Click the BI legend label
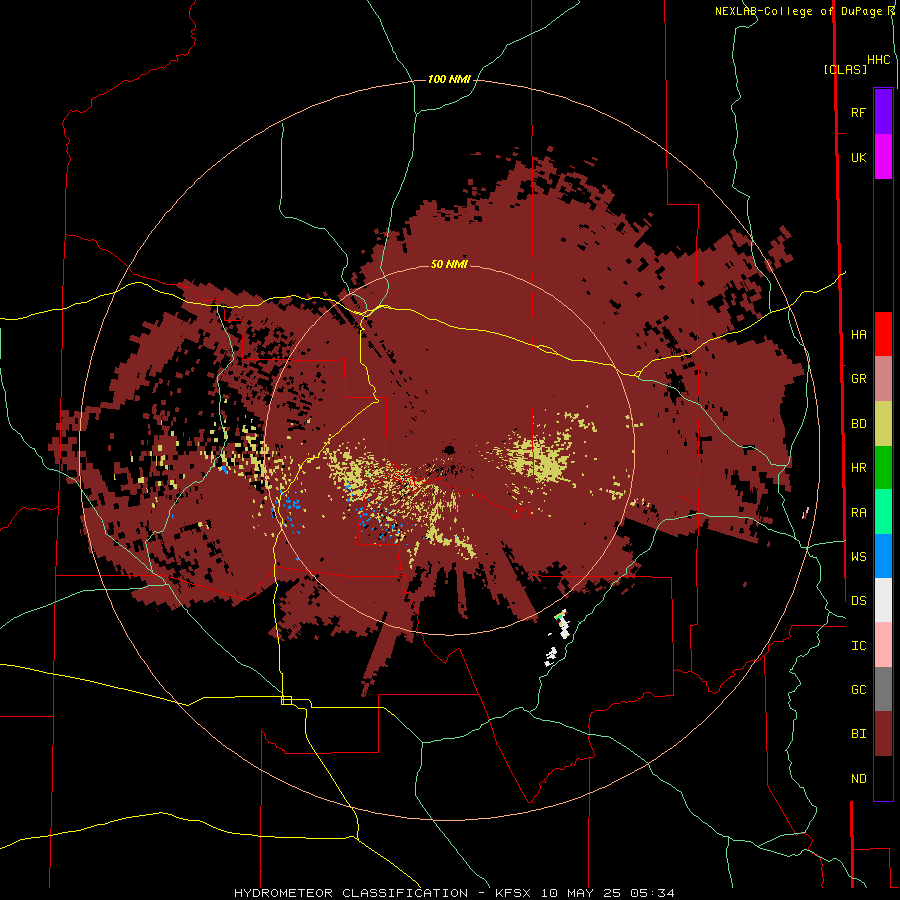Screen dimensions: 900x900 point(858,734)
